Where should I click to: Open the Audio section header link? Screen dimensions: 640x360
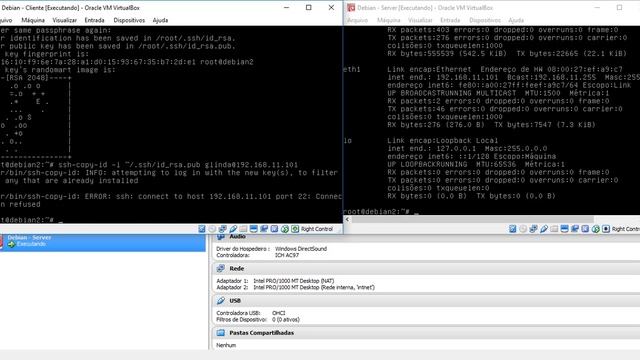(237, 237)
